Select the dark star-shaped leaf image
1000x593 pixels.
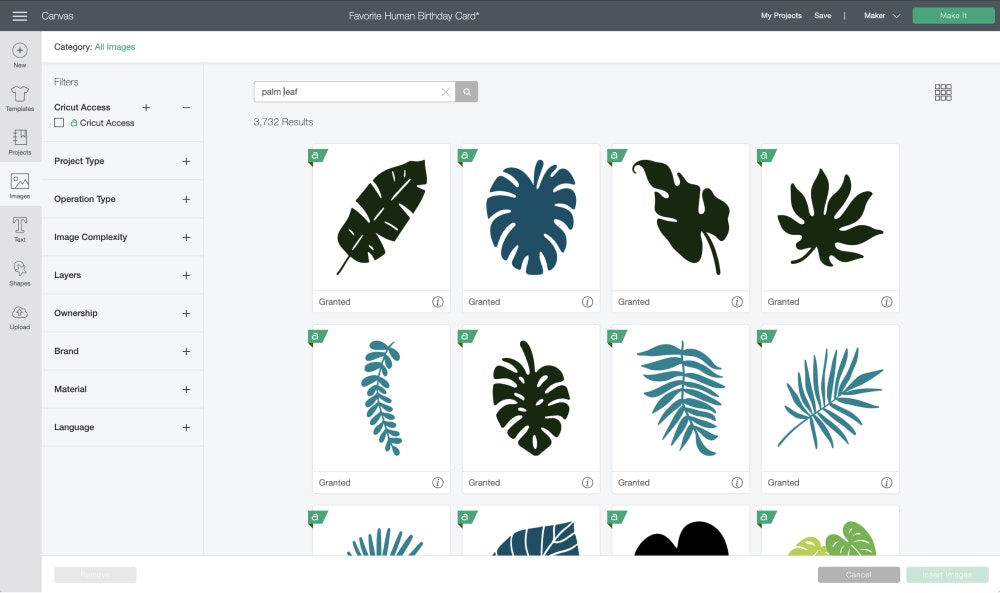point(830,217)
